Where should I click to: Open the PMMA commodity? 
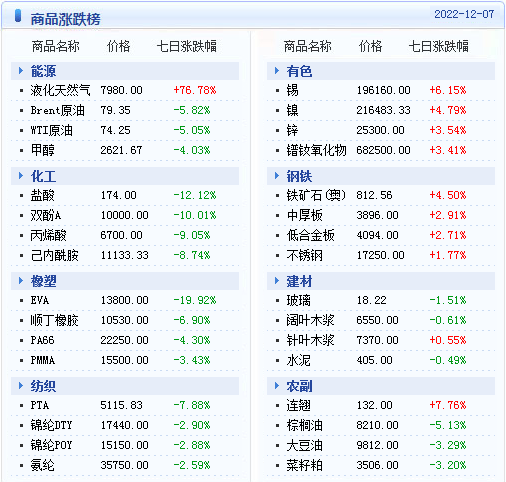point(43,360)
